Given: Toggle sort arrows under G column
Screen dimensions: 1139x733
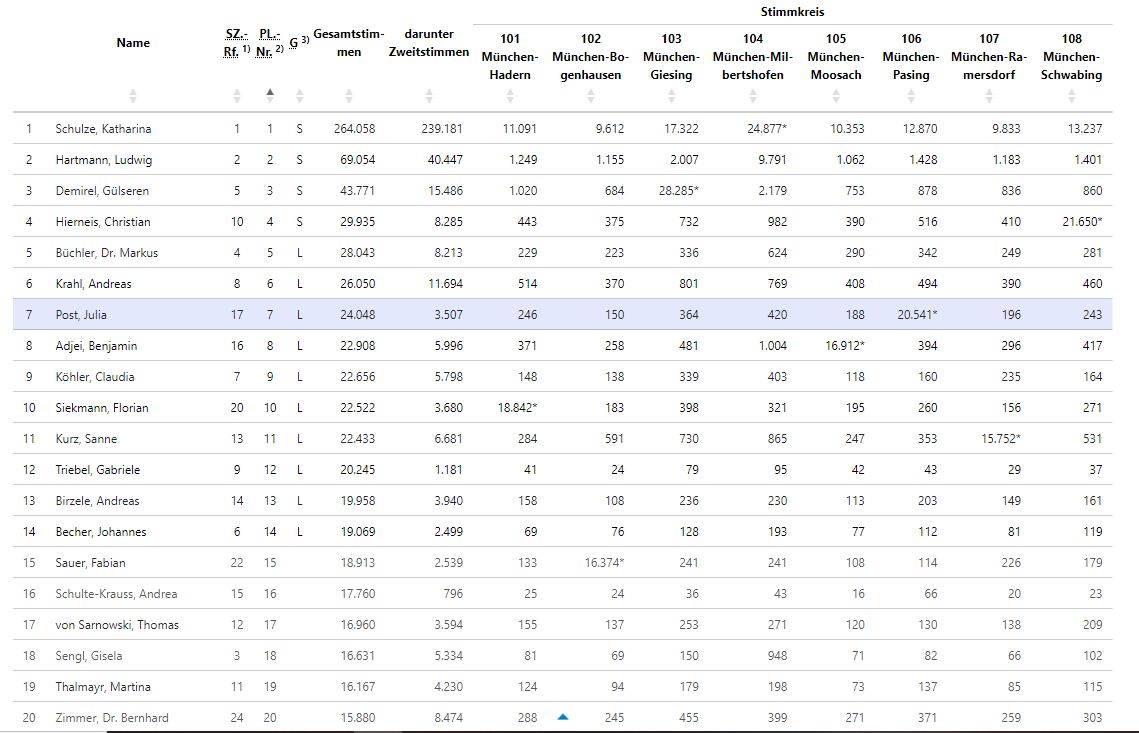Looking at the screenshot, I should [298, 96].
